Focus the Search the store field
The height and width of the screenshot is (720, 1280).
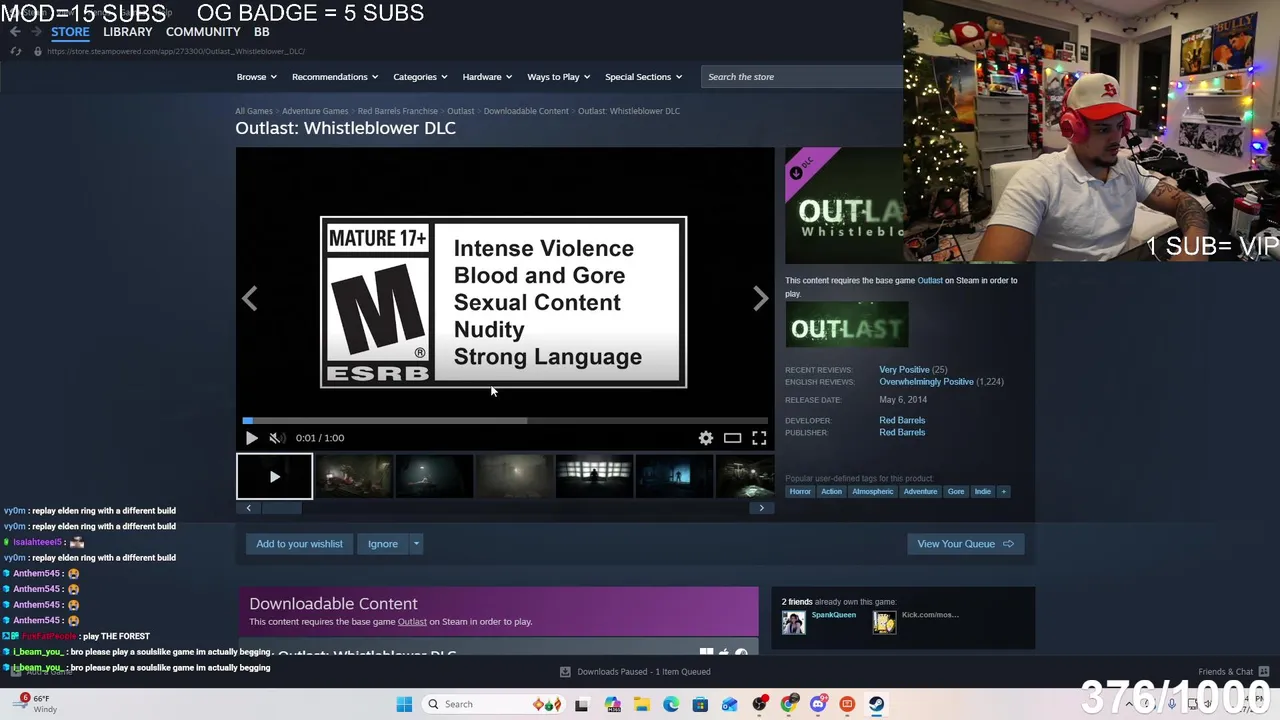tap(802, 77)
